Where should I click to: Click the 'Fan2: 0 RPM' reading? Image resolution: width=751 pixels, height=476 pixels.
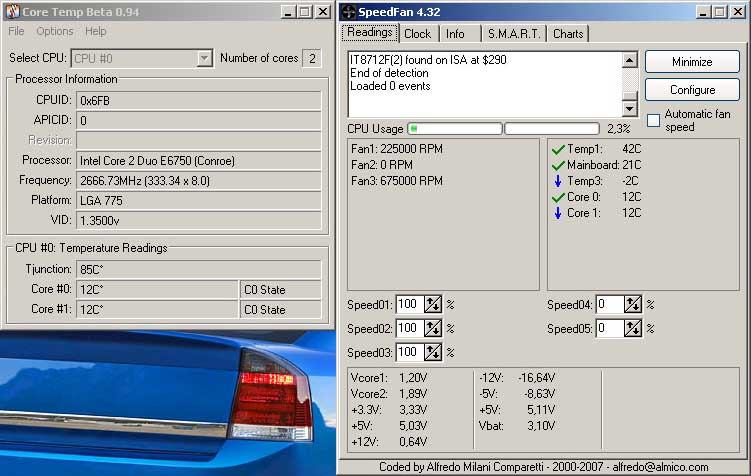tap(382, 165)
